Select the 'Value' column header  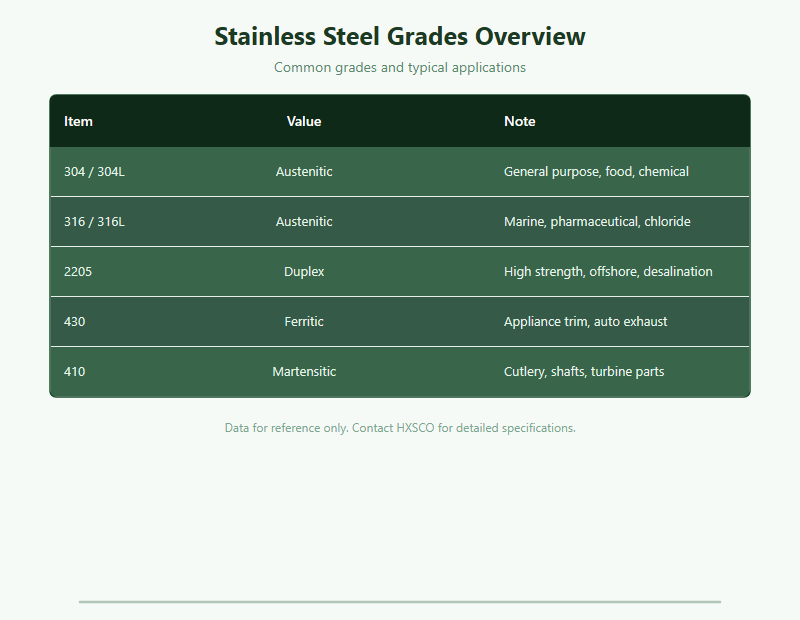point(304,121)
